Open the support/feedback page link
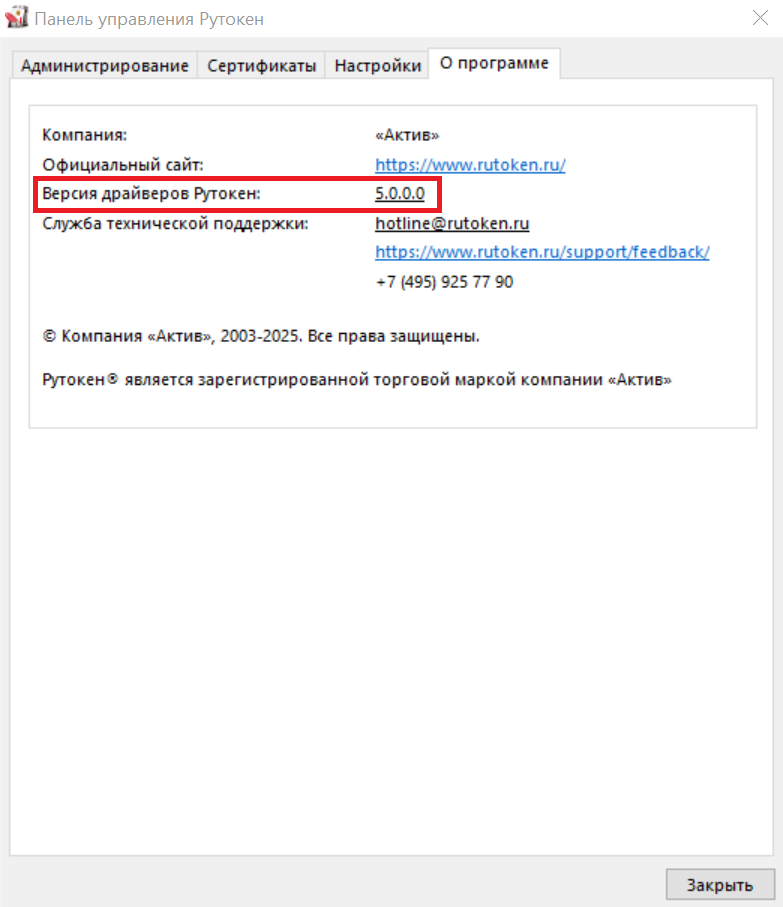 (x=542, y=252)
